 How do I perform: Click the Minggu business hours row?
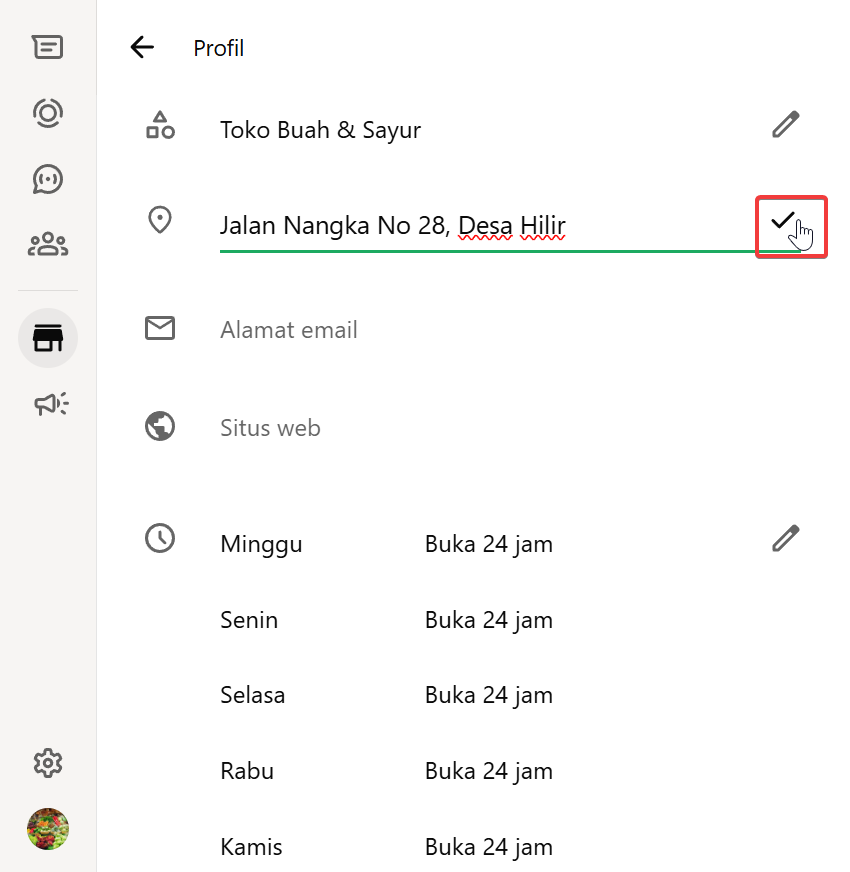(x=386, y=544)
